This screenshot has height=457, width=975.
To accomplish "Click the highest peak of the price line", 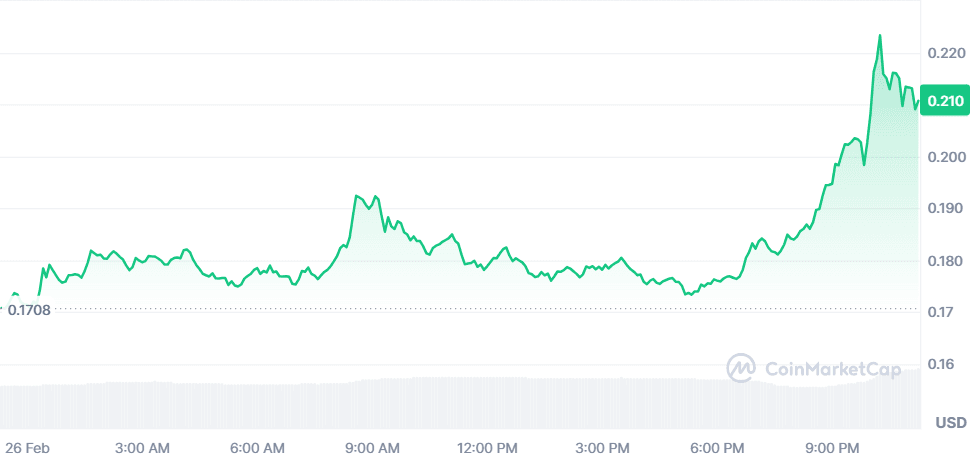I will pos(879,36).
